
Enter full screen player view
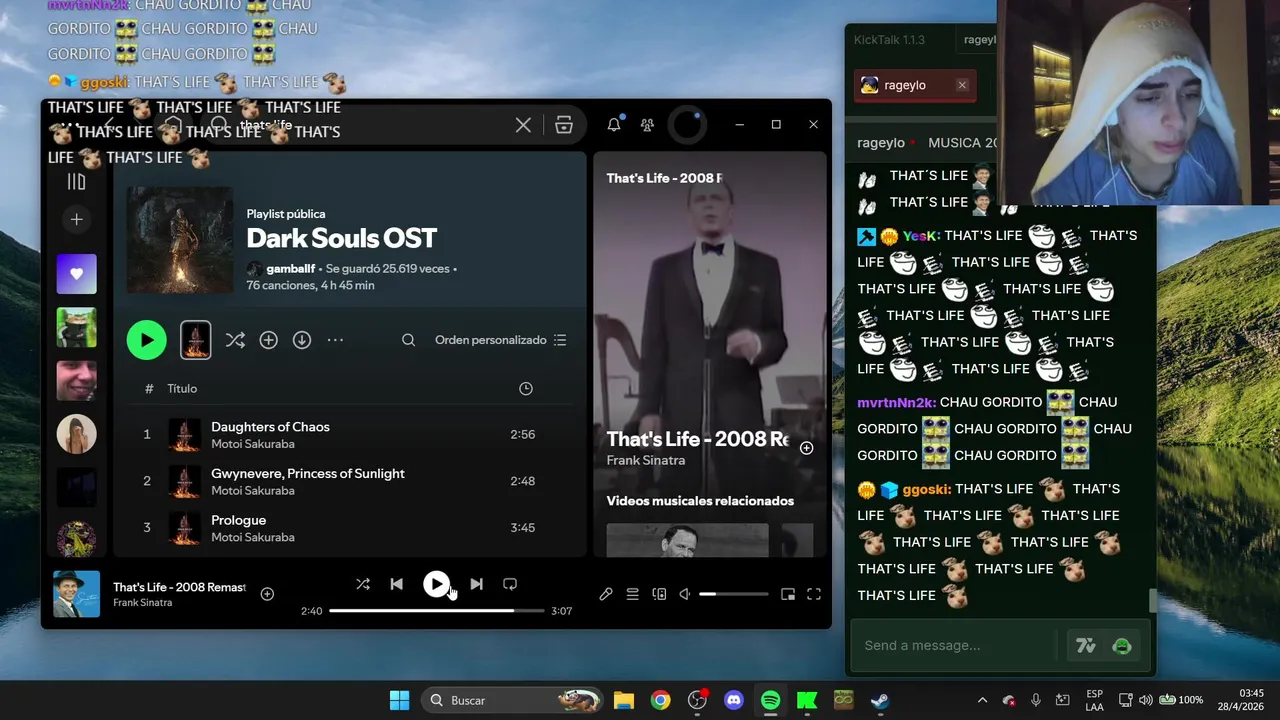coord(814,594)
